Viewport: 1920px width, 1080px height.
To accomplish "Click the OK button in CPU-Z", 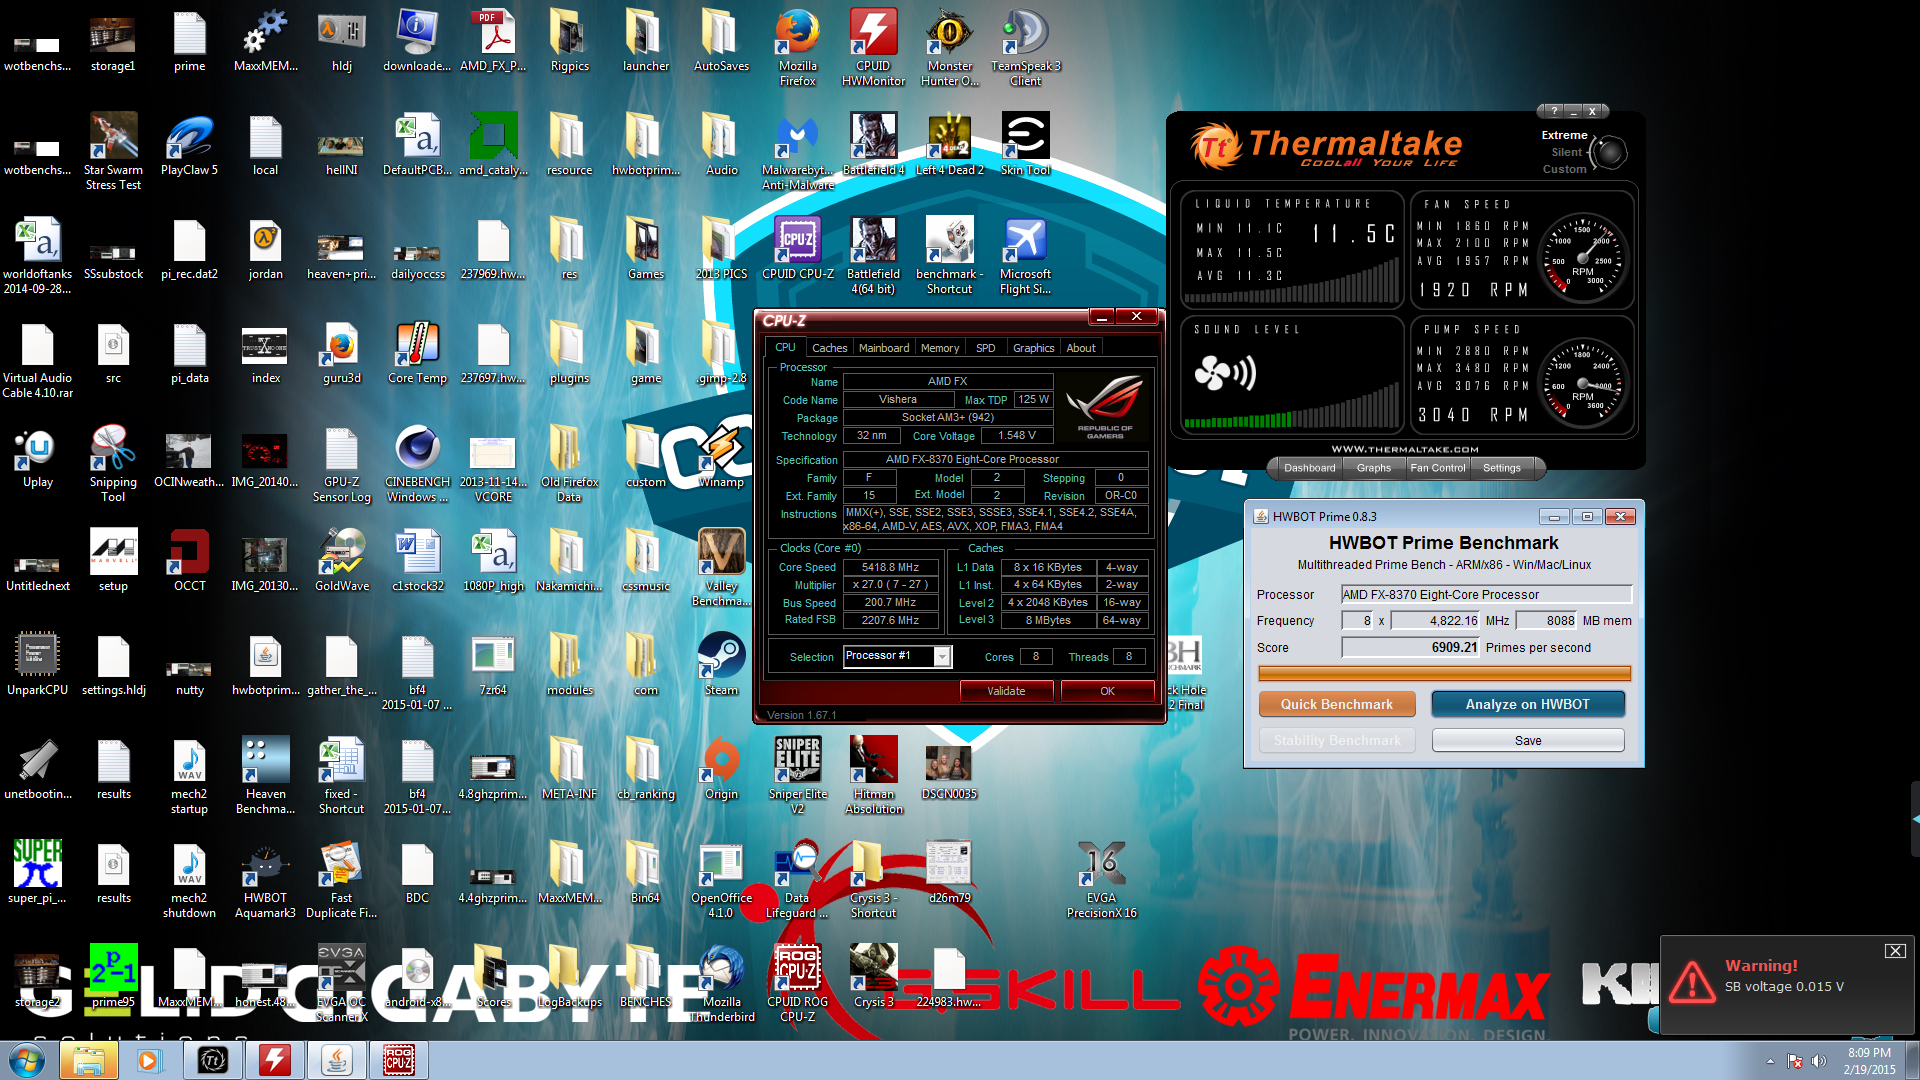I will pyautogui.click(x=1107, y=691).
